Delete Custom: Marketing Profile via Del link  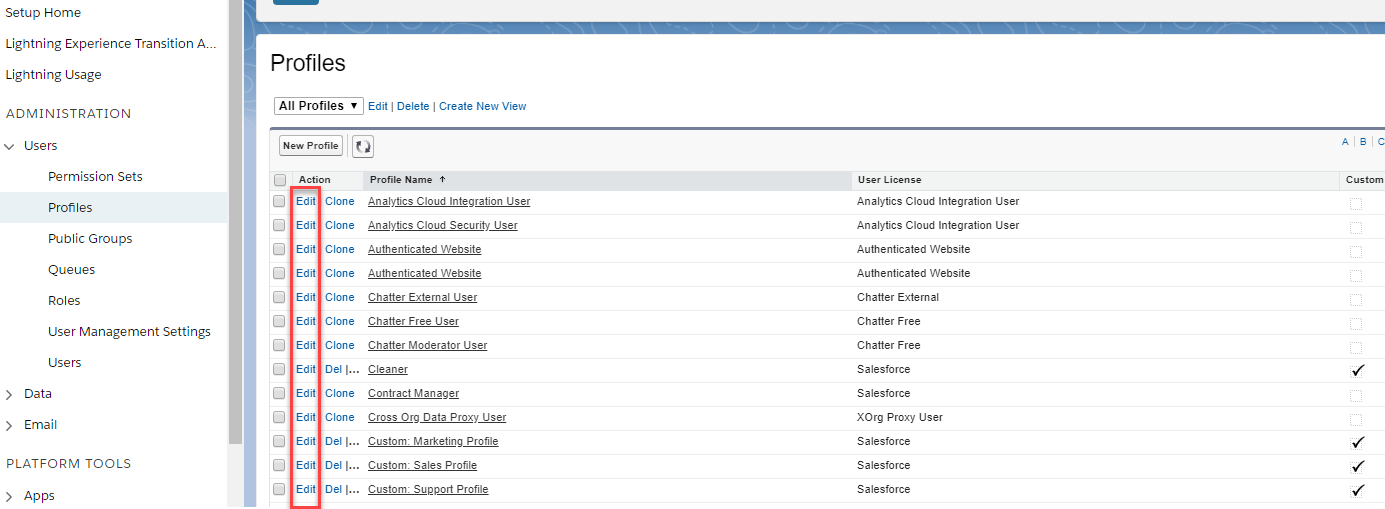pyautogui.click(x=334, y=441)
